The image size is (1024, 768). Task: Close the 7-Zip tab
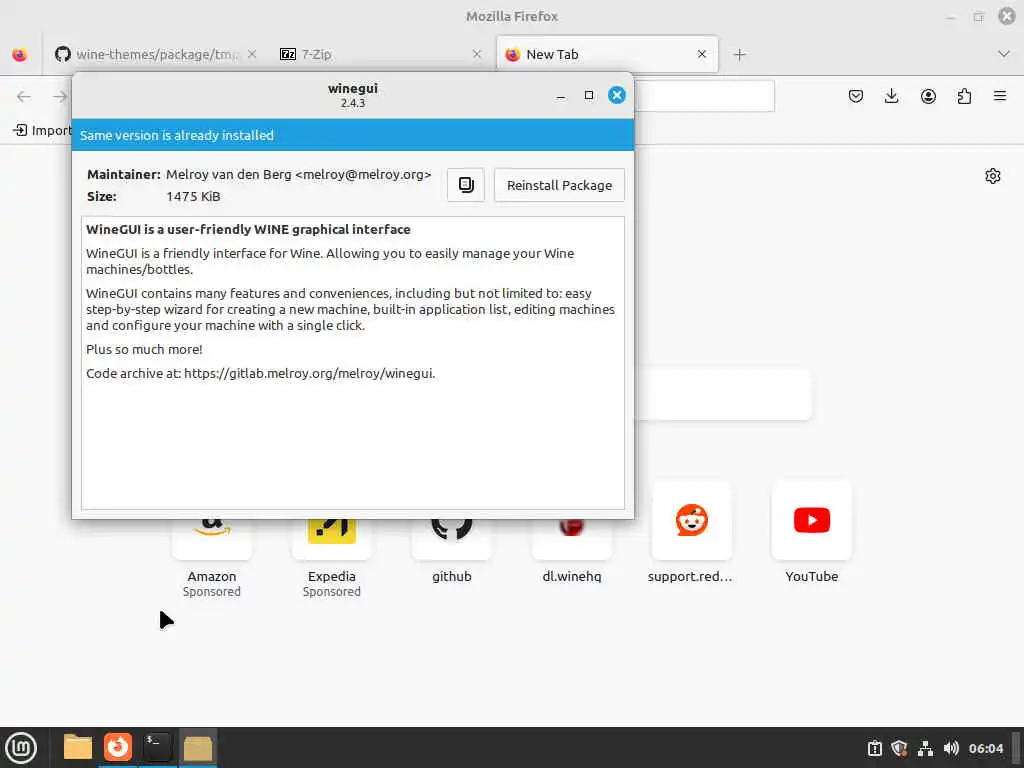pos(477,54)
